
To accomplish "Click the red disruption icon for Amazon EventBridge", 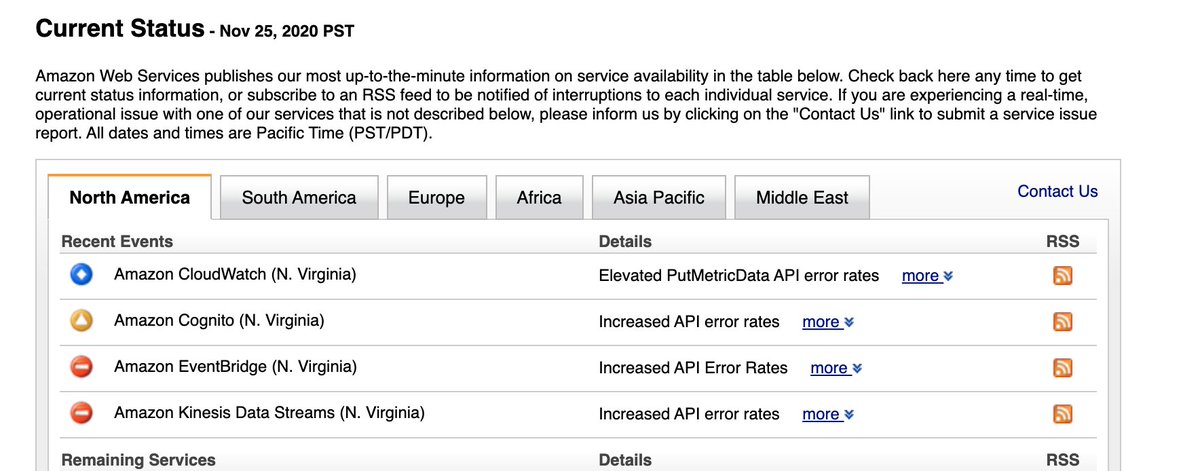I will pos(82,367).
